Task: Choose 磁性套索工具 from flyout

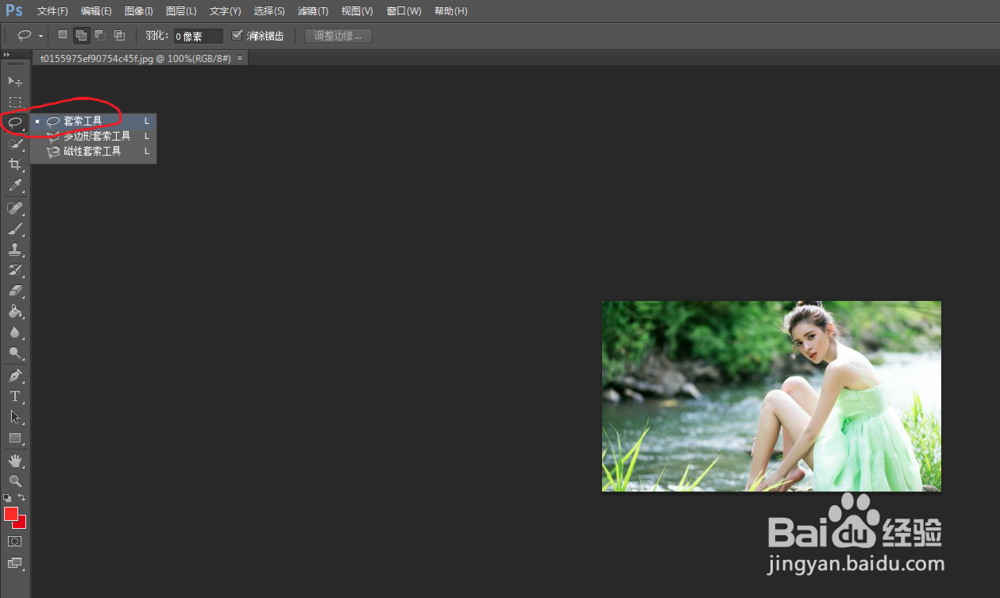Action: [x=93, y=151]
